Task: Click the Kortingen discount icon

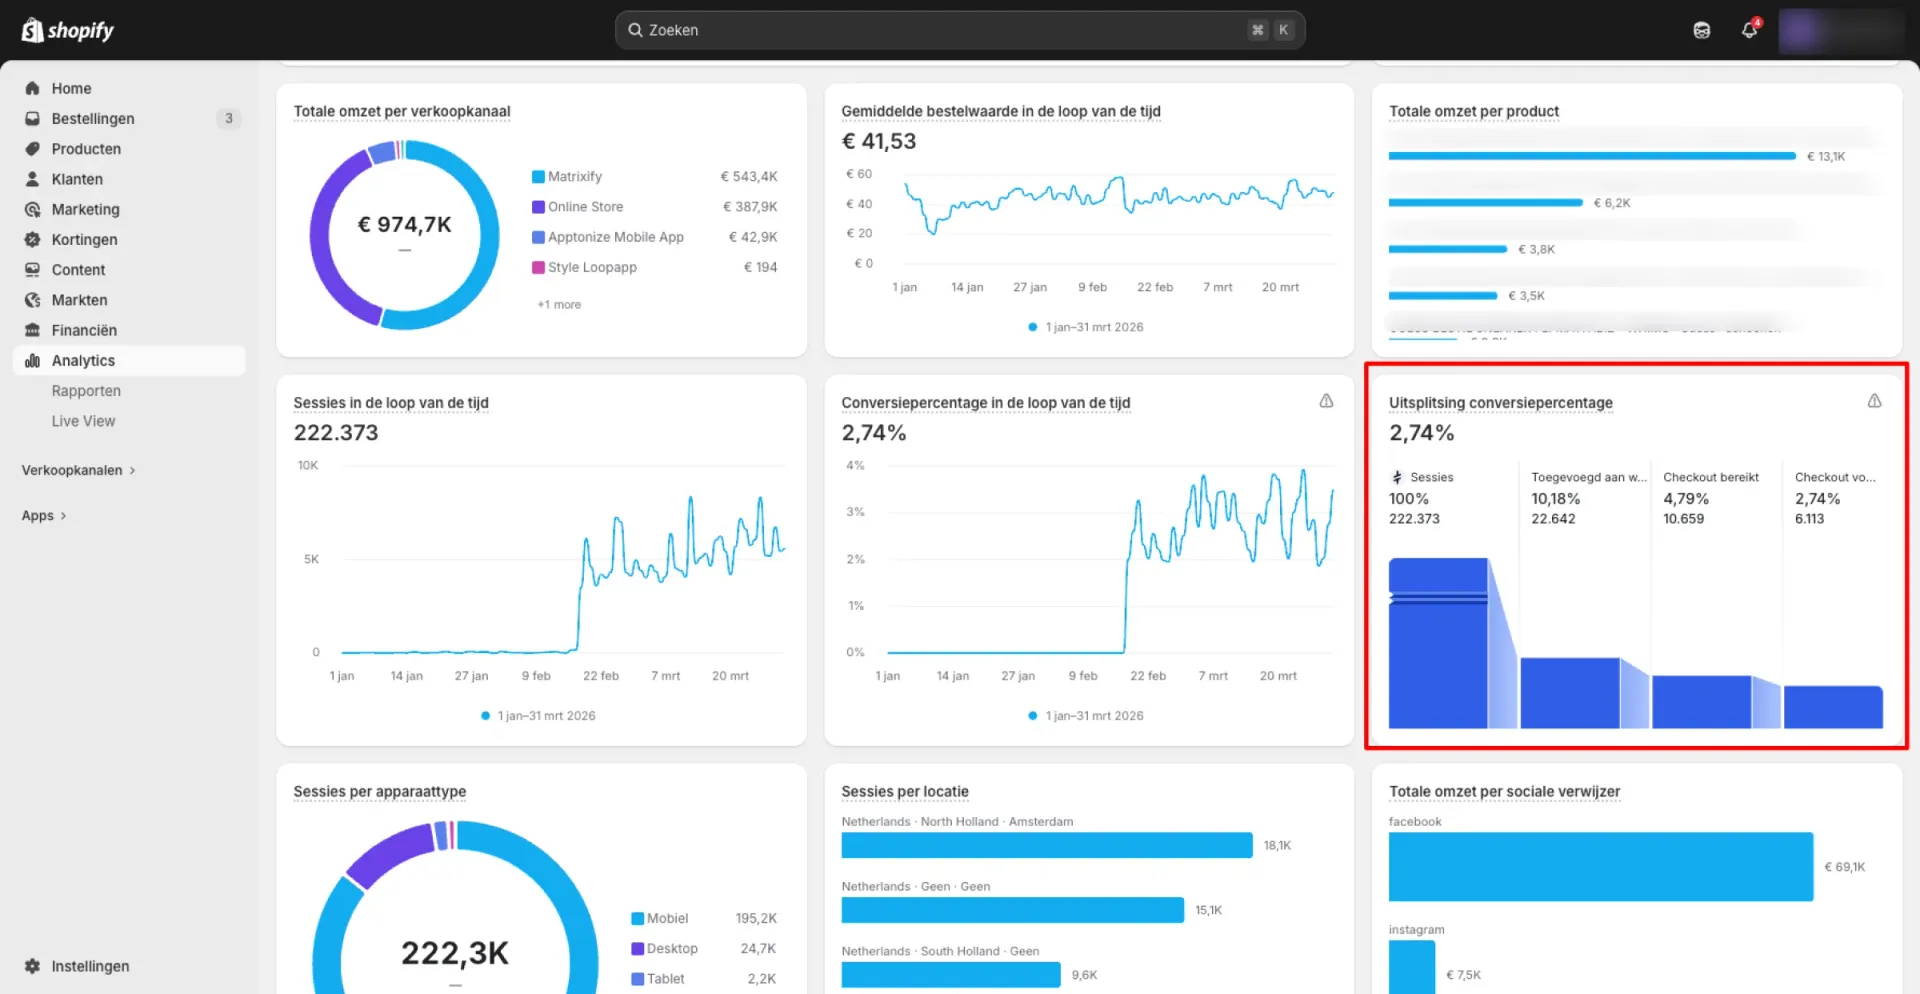Action: pyautogui.click(x=32, y=239)
